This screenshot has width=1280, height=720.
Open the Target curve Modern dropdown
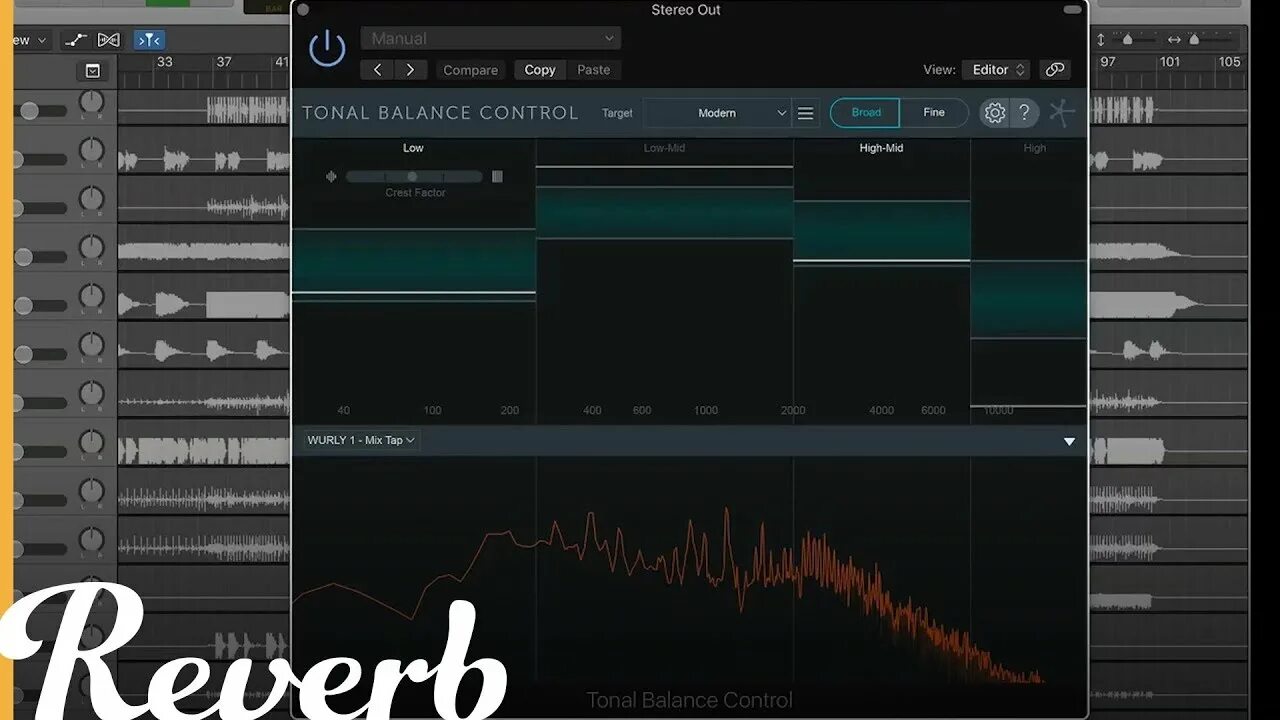tap(717, 113)
